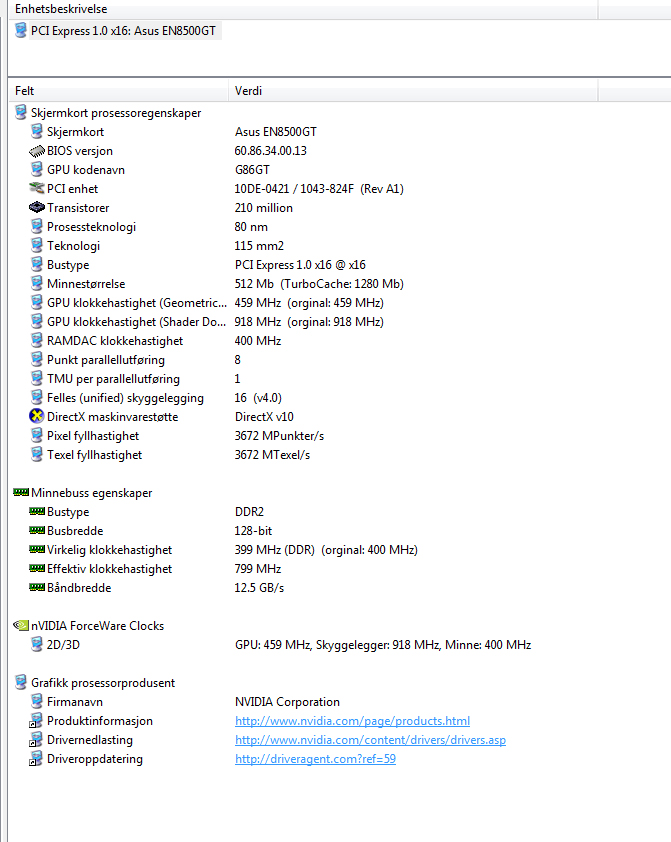This screenshot has width=671, height=842.
Task: Click the value DirectX v10
Action: [264, 417]
